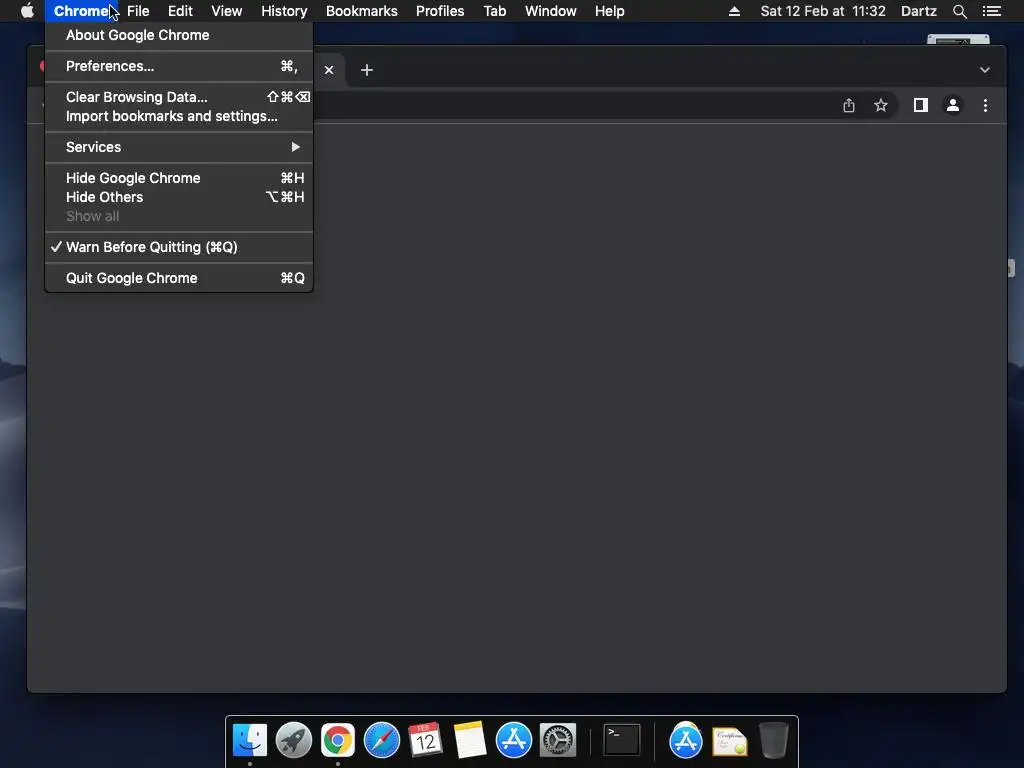Select Quit Google Chrome
This screenshot has width=1024, height=768.
pyautogui.click(x=179, y=278)
